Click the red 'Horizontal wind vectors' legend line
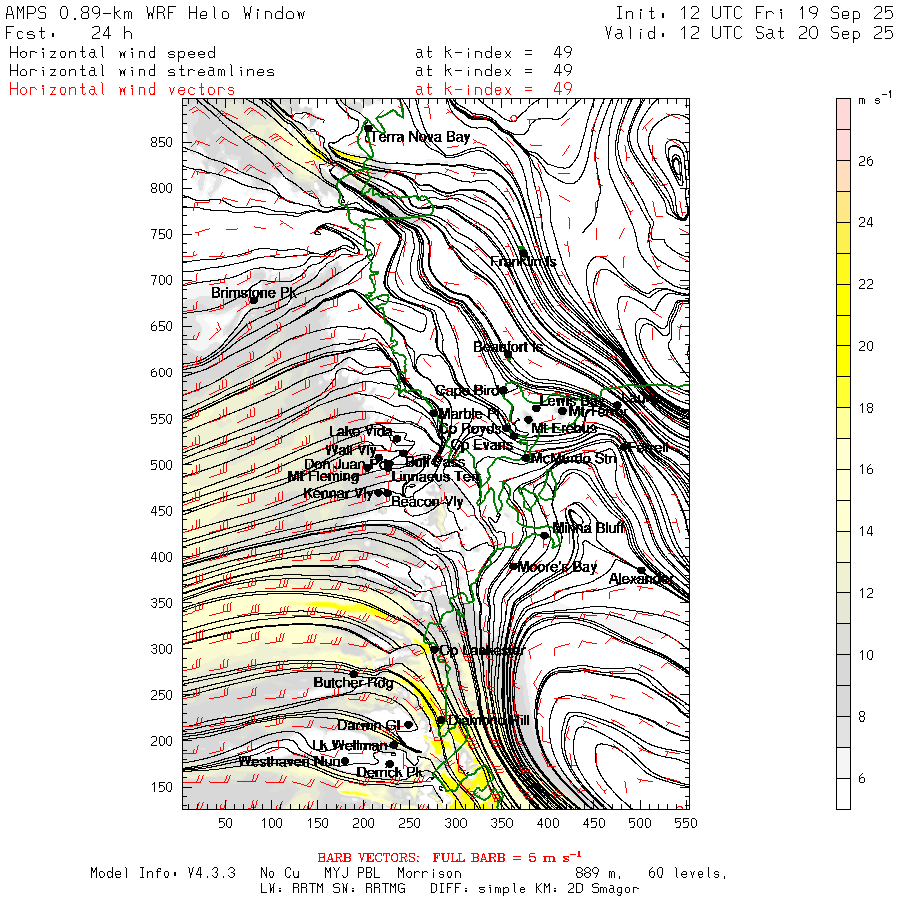 click(x=122, y=90)
